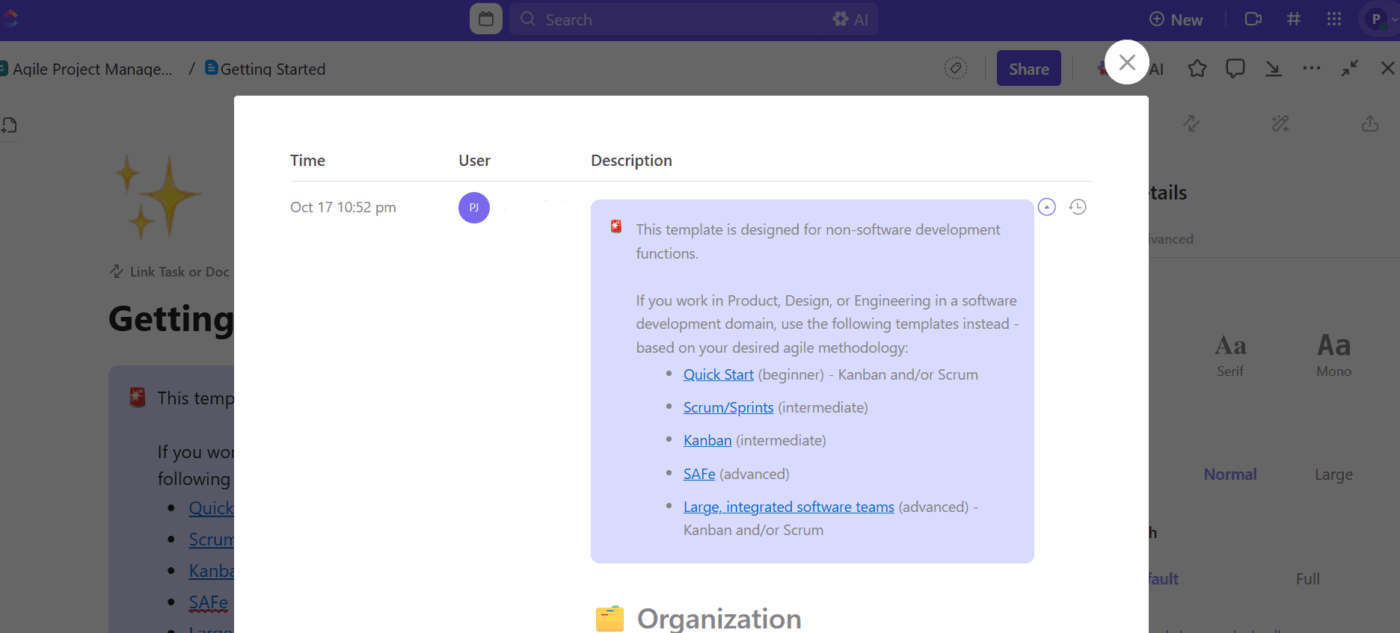Open the video clip recorder icon
The width and height of the screenshot is (1400, 633).
1253,19
